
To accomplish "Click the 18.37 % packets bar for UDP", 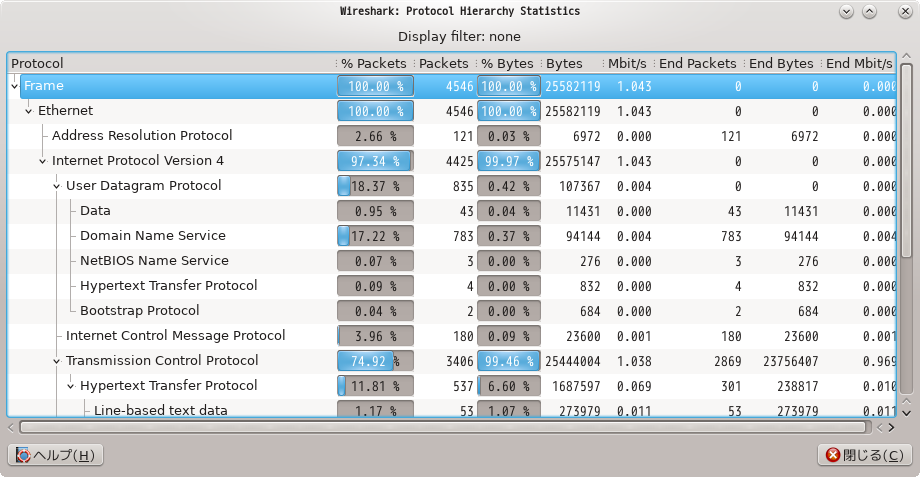I will point(376,186).
